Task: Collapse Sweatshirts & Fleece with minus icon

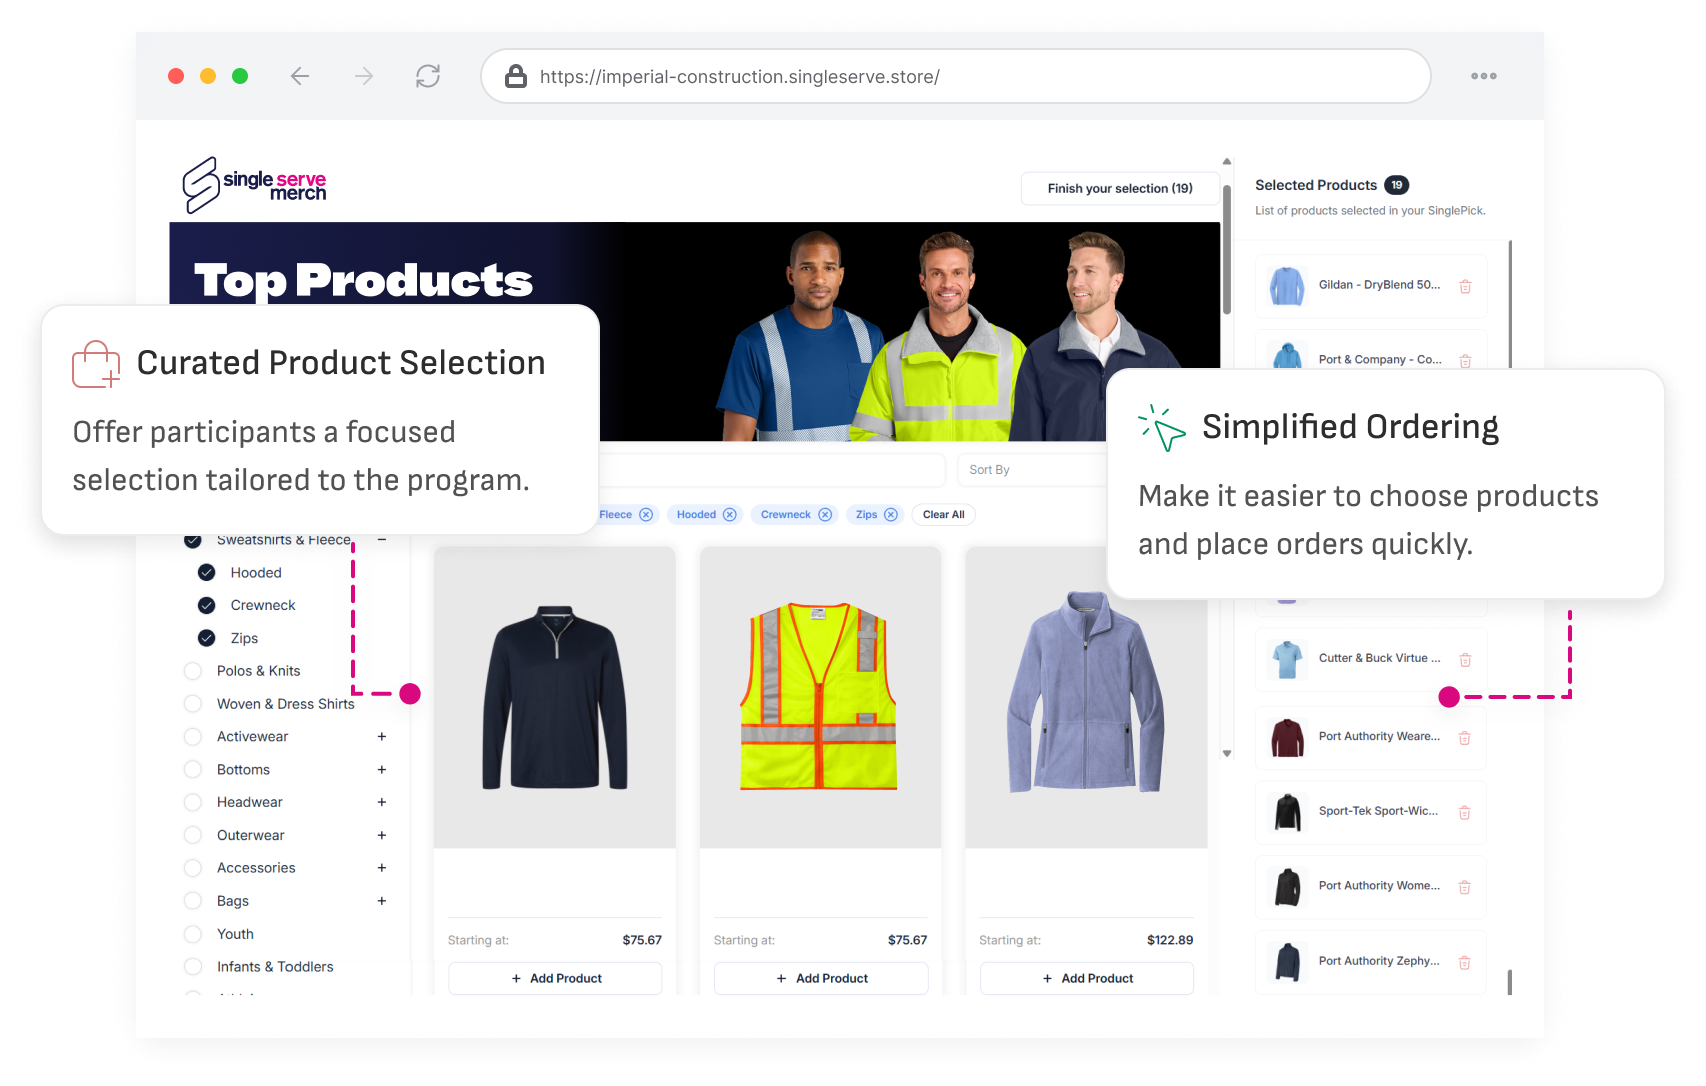Action: point(382,540)
